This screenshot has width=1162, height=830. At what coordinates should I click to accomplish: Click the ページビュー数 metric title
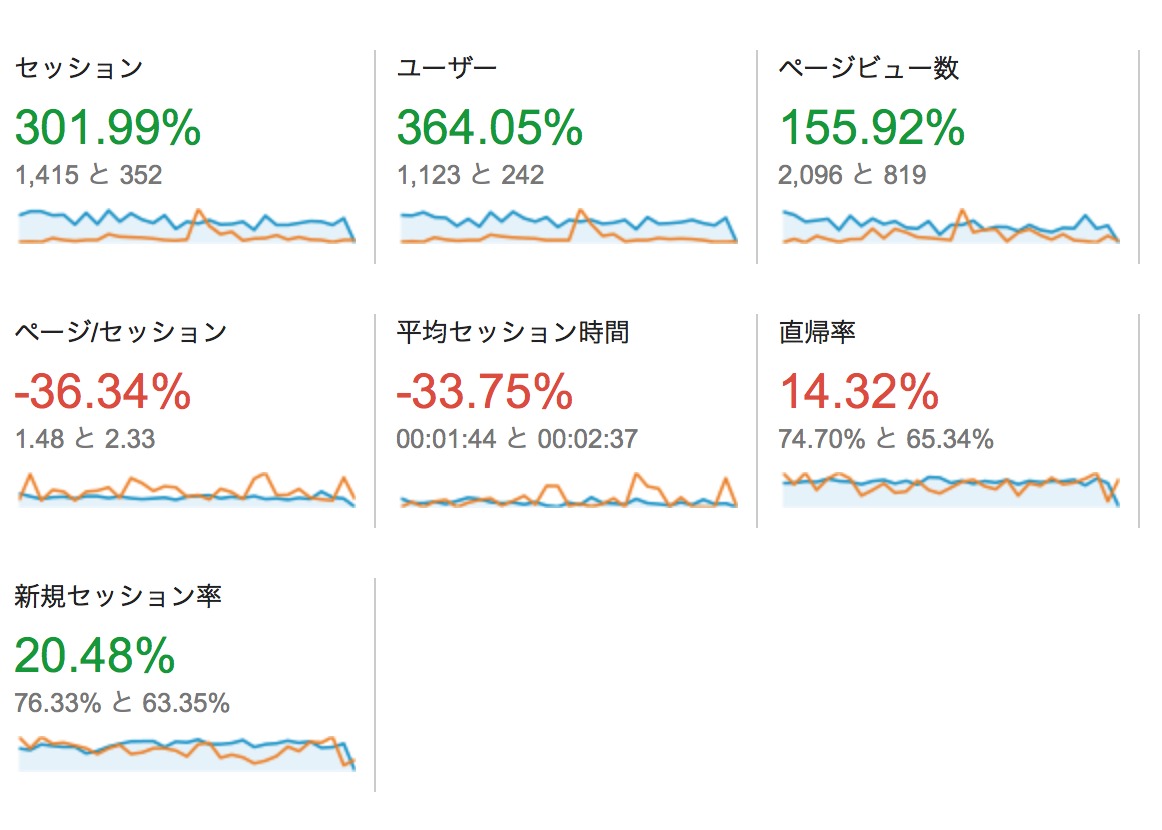(x=869, y=67)
